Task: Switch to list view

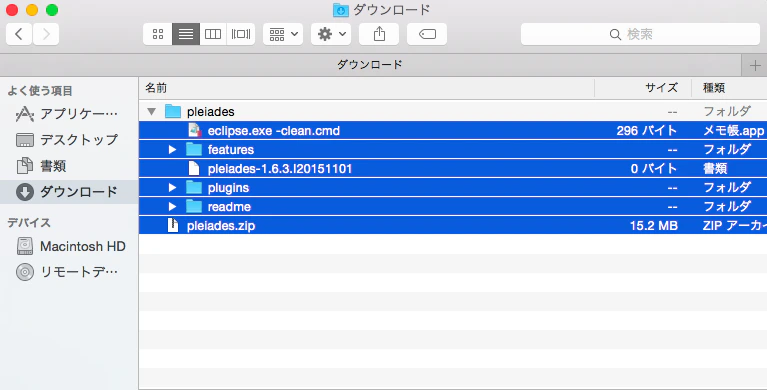Action: (x=186, y=34)
